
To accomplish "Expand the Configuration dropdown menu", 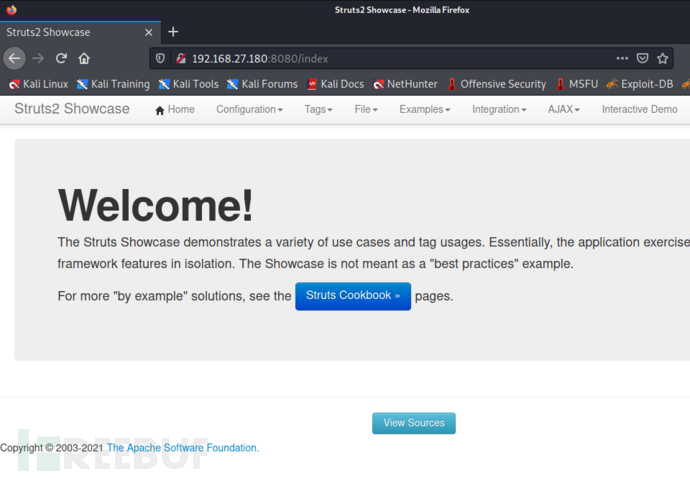I will pyautogui.click(x=249, y=110).
